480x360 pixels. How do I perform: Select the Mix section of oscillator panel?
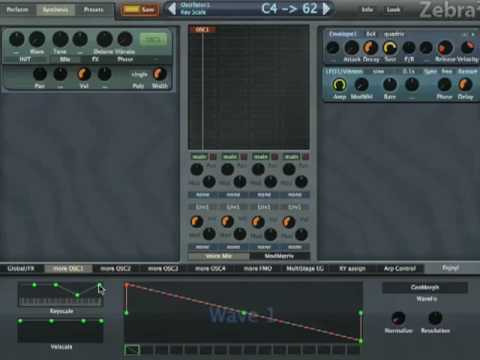(65, 59)
